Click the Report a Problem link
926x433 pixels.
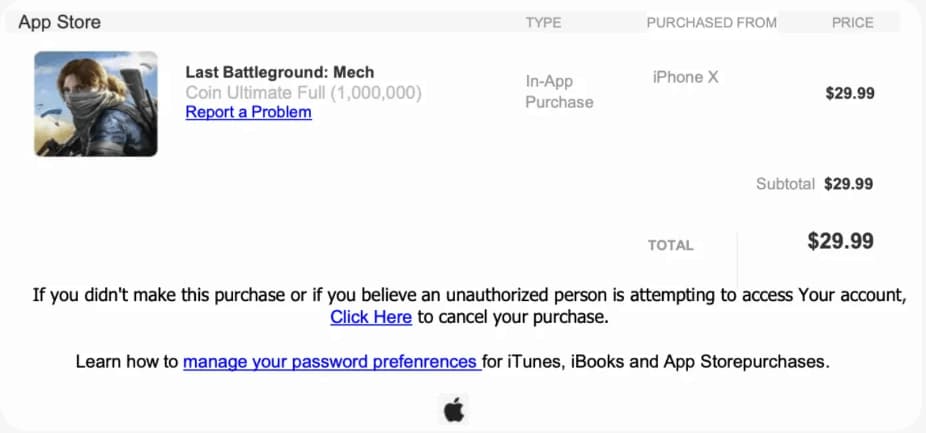[x=249, y=112]
